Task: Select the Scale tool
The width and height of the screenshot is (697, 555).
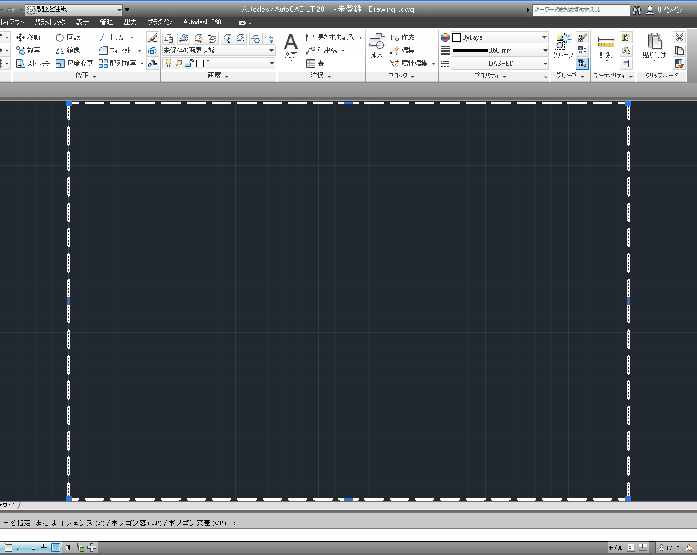Action: [x=74, y=64]
